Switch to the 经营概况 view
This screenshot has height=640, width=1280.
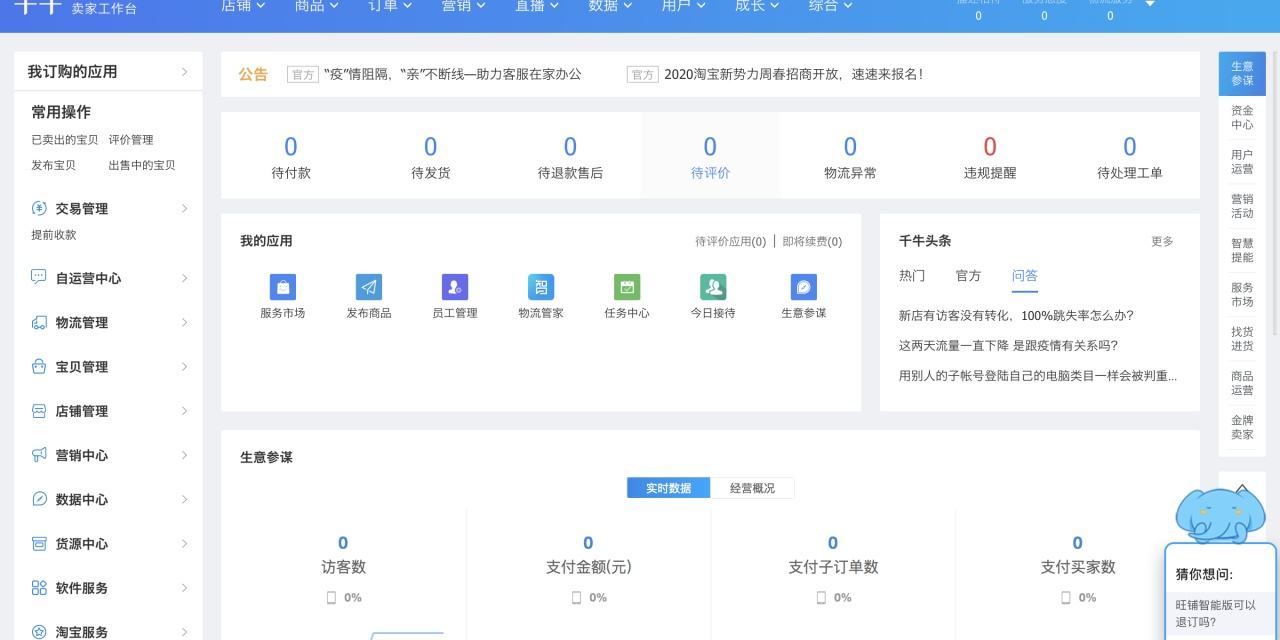coord(752,488)
